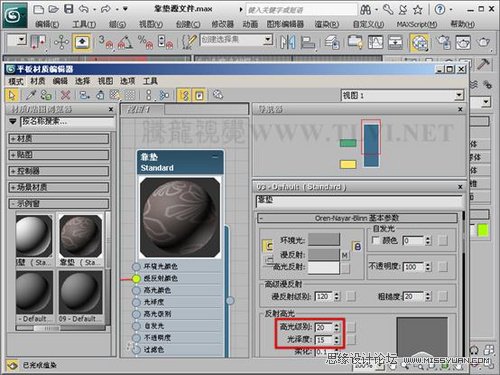This screenshot has height=375, width=500.
Task: Click the highlighted Material Editor icon
Action: click(x=420, y=43)
